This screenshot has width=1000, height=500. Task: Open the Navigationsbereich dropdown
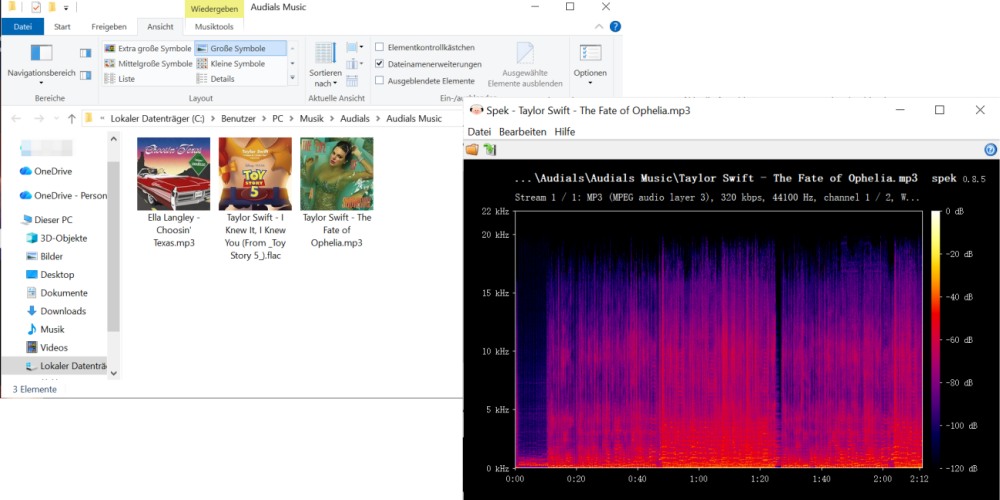pyautogui.click(x=41, y=66)
